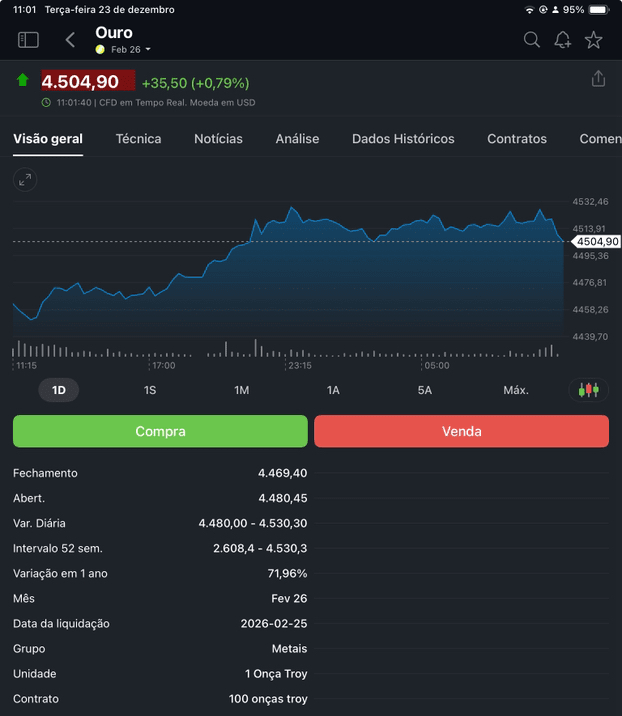Tap the green up-arrow price indicator
Viewport: 622px width, 716px height.
click(22, 80)
